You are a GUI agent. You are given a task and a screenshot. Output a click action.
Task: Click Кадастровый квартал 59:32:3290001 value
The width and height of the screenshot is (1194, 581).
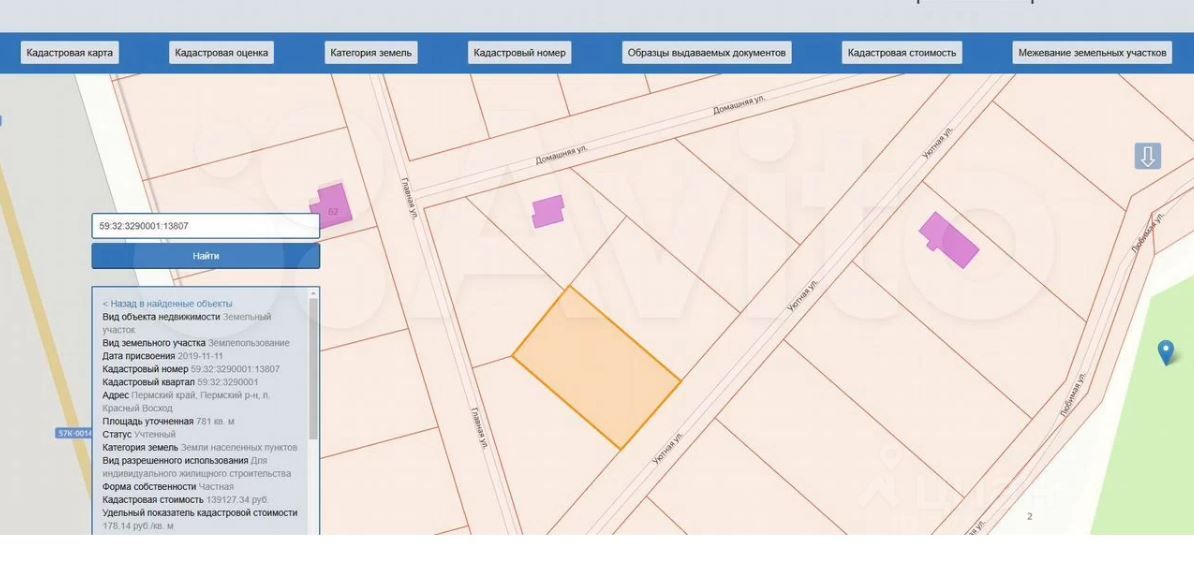[x=227, y=381]
